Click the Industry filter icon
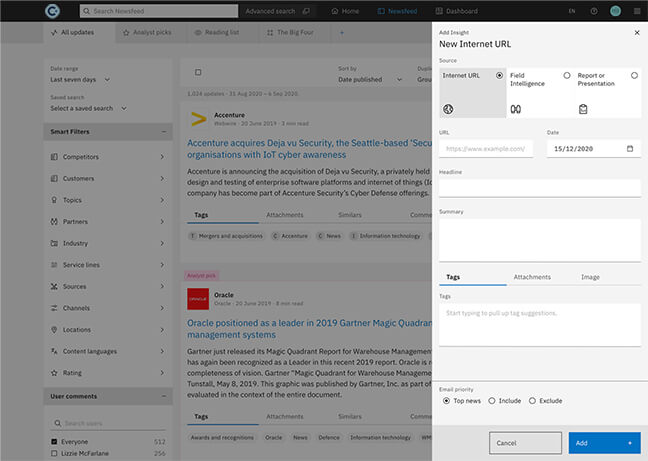This screenshot has width=648, height=461. [54, 243]
